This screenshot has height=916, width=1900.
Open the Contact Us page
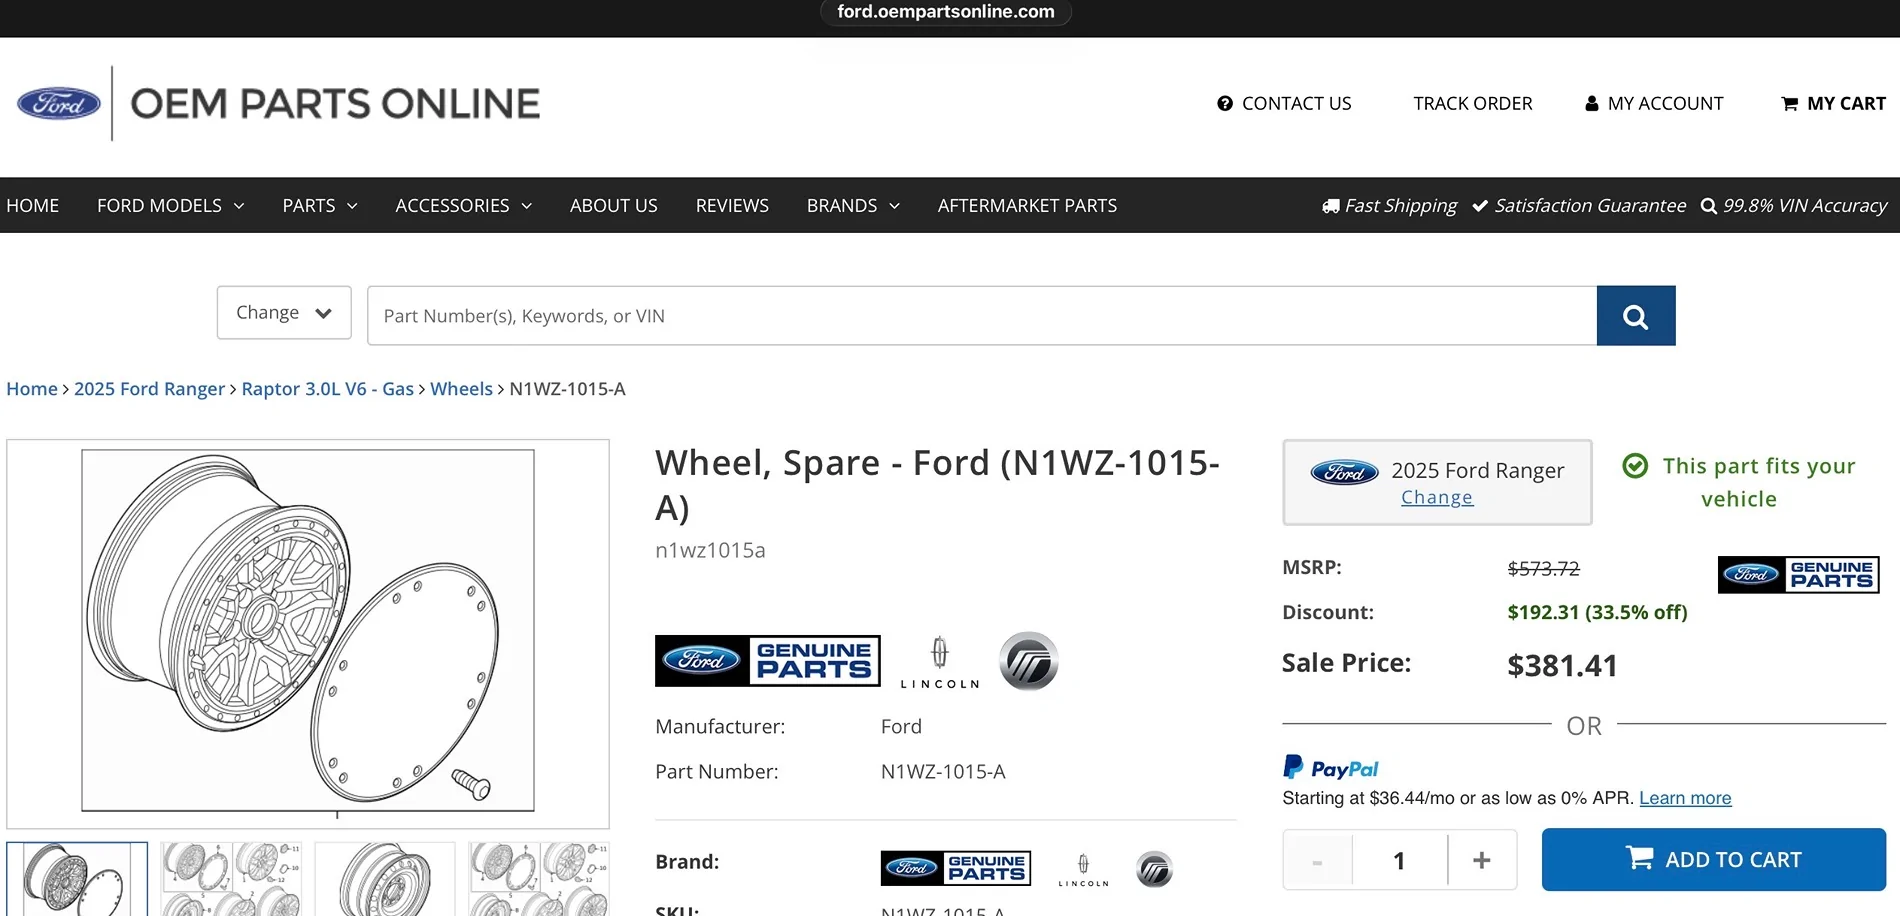pos(1284,103)
